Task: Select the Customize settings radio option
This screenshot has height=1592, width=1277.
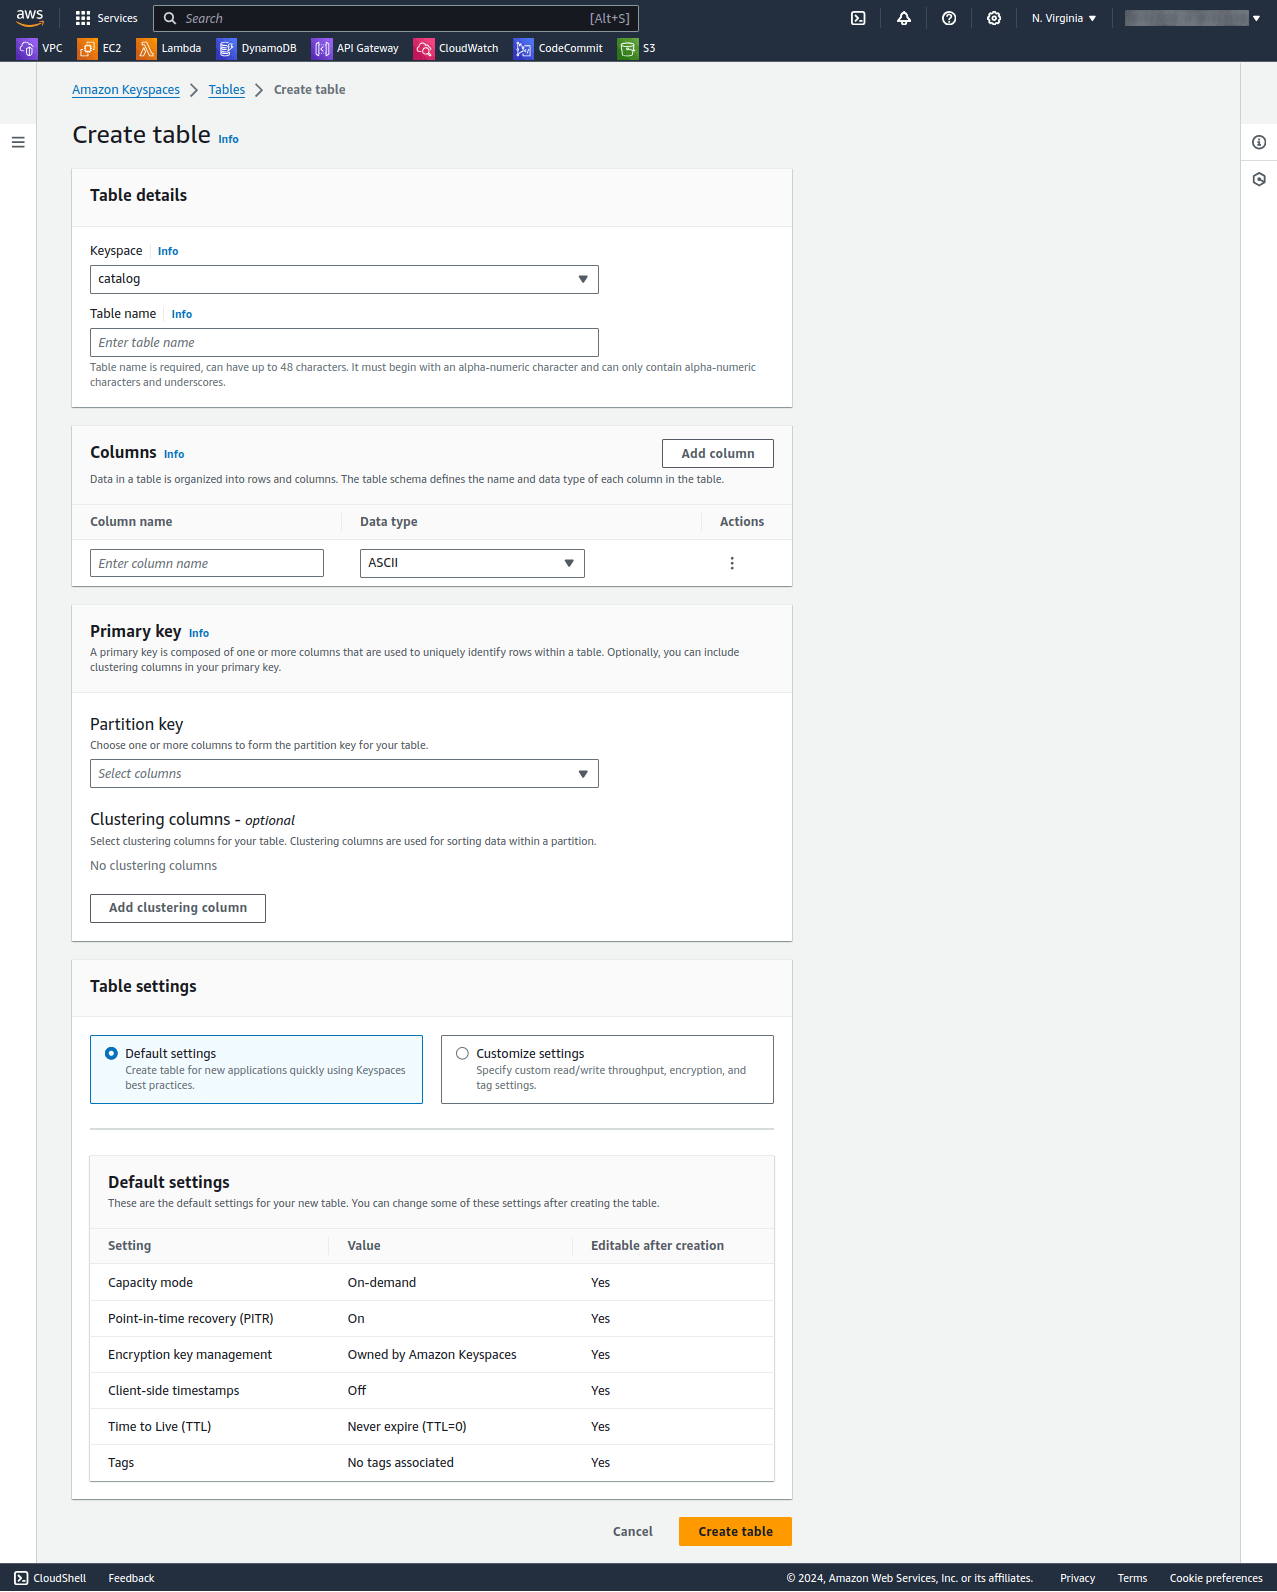Action: click(463, 1054)
